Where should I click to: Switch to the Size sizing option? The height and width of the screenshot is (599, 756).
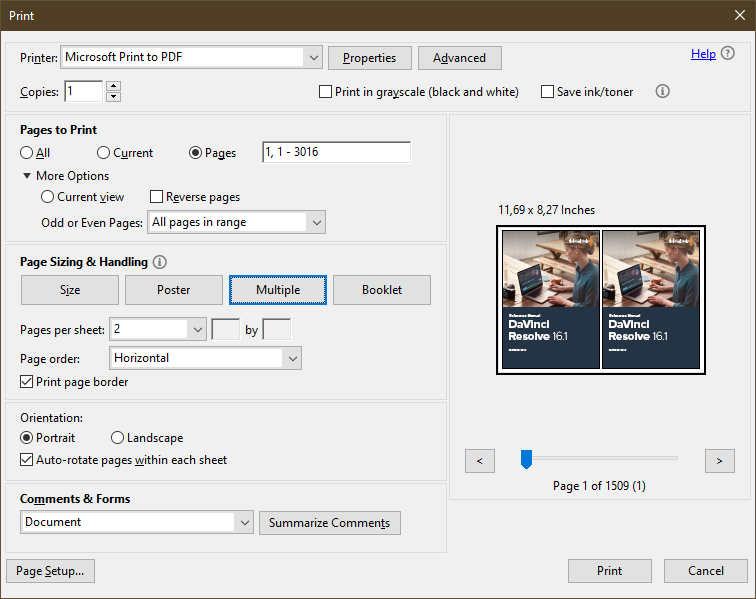click(70, 290)
